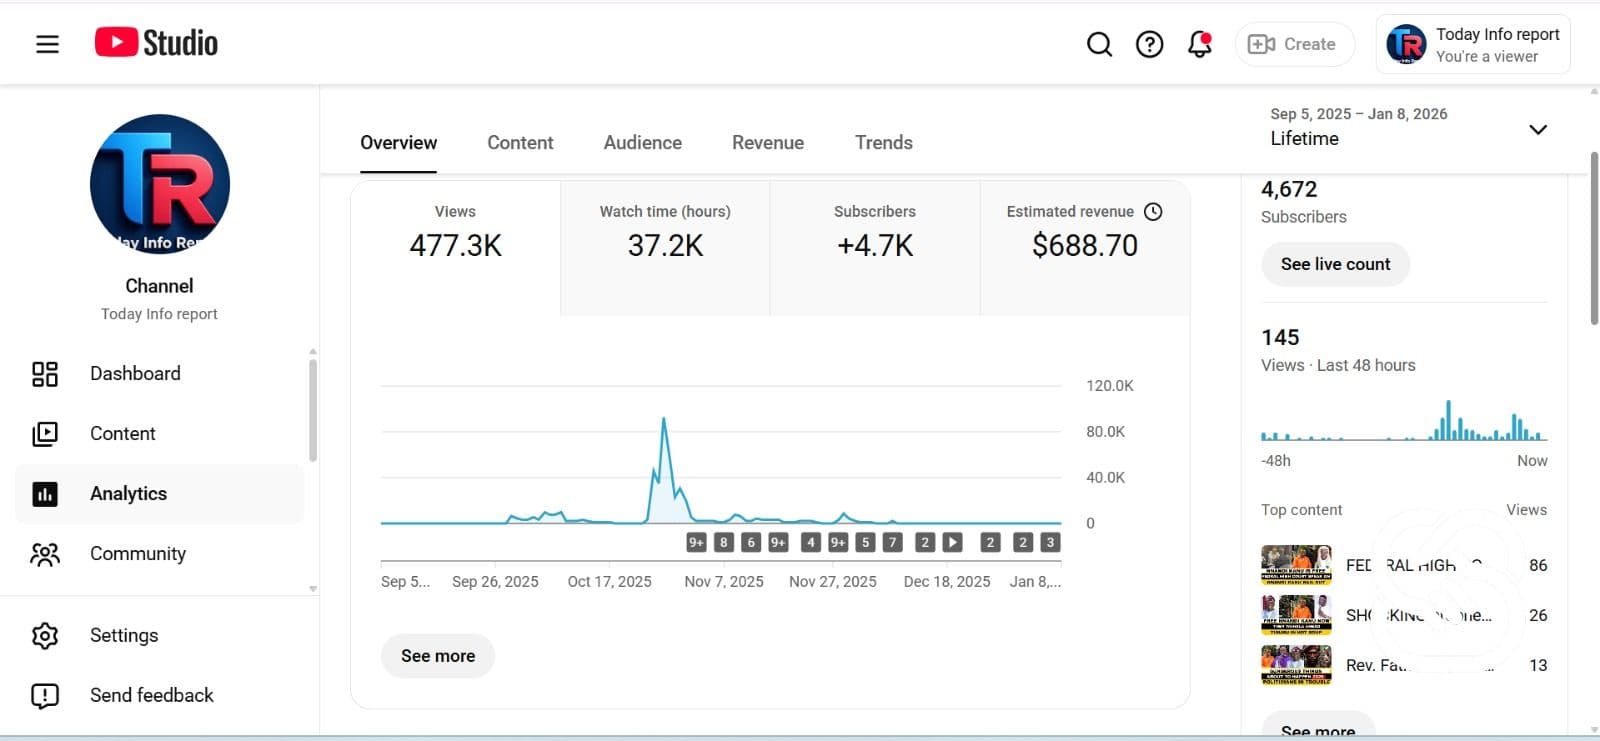Click the estimated revenue clock icon
The image size is (1600, 741).
point(1153,212)
